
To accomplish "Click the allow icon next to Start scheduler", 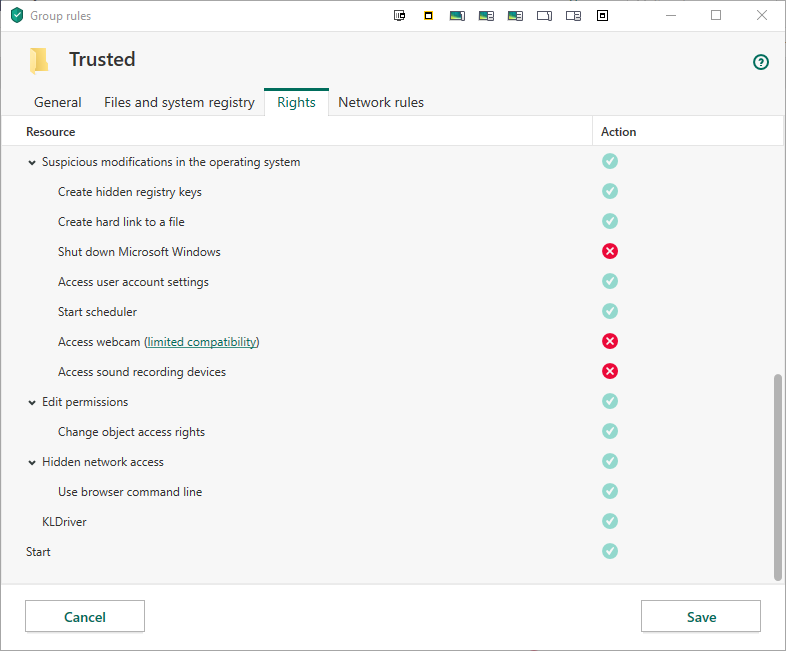I will [x=610, y=311].
